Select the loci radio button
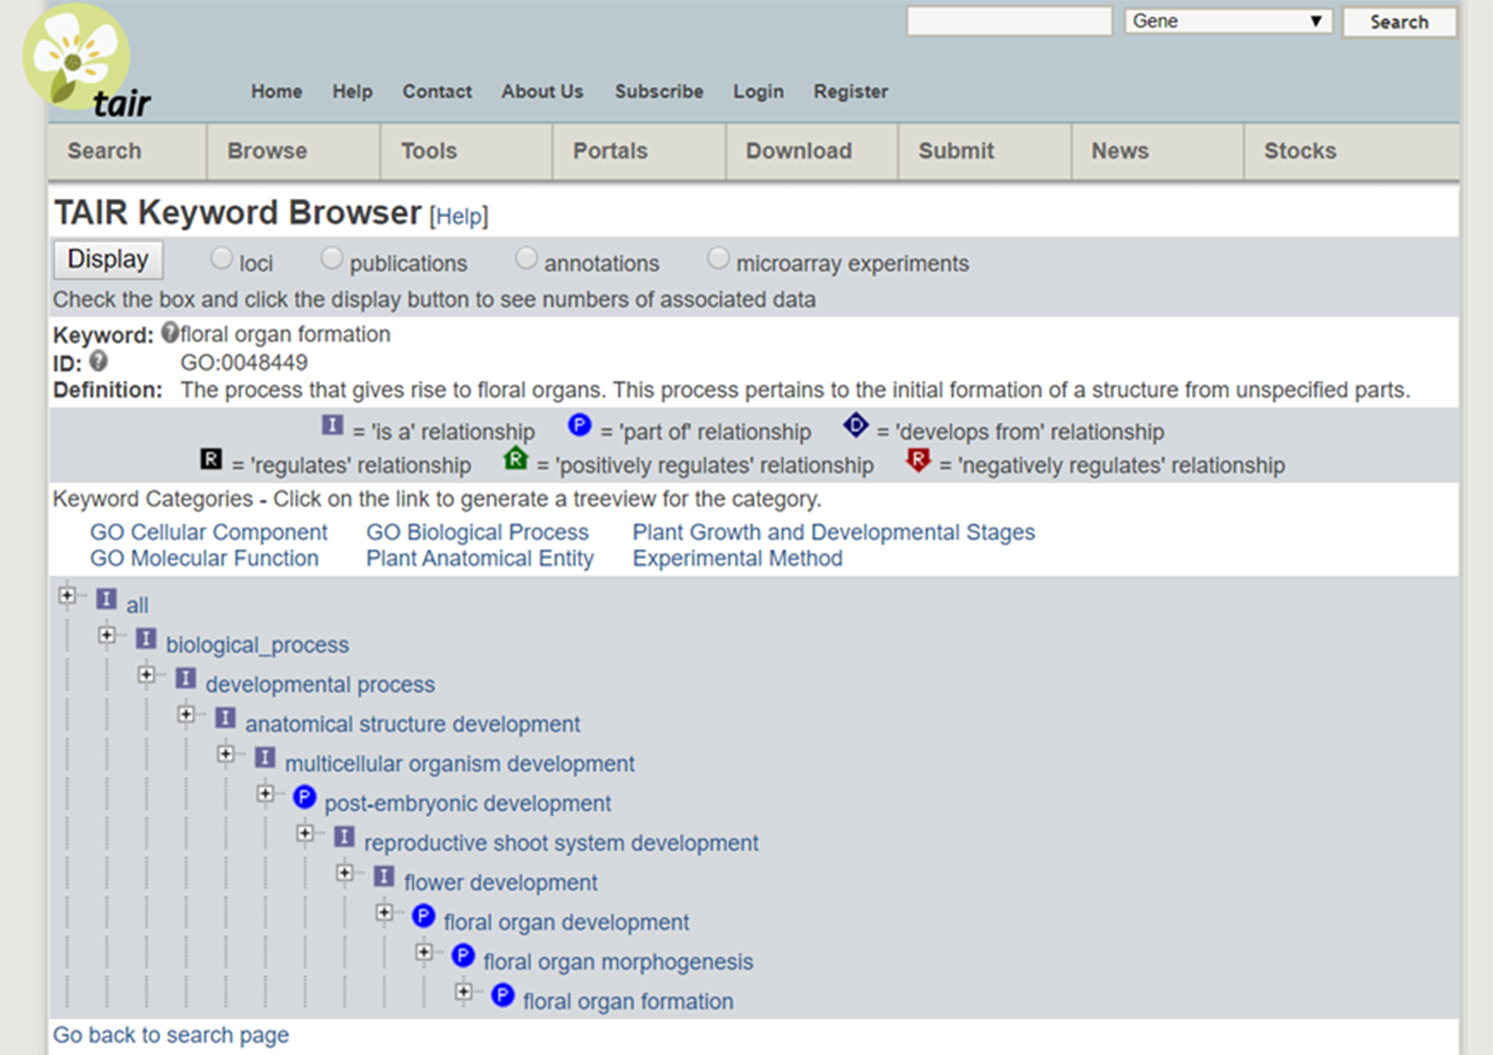 (x=221, y=259)
